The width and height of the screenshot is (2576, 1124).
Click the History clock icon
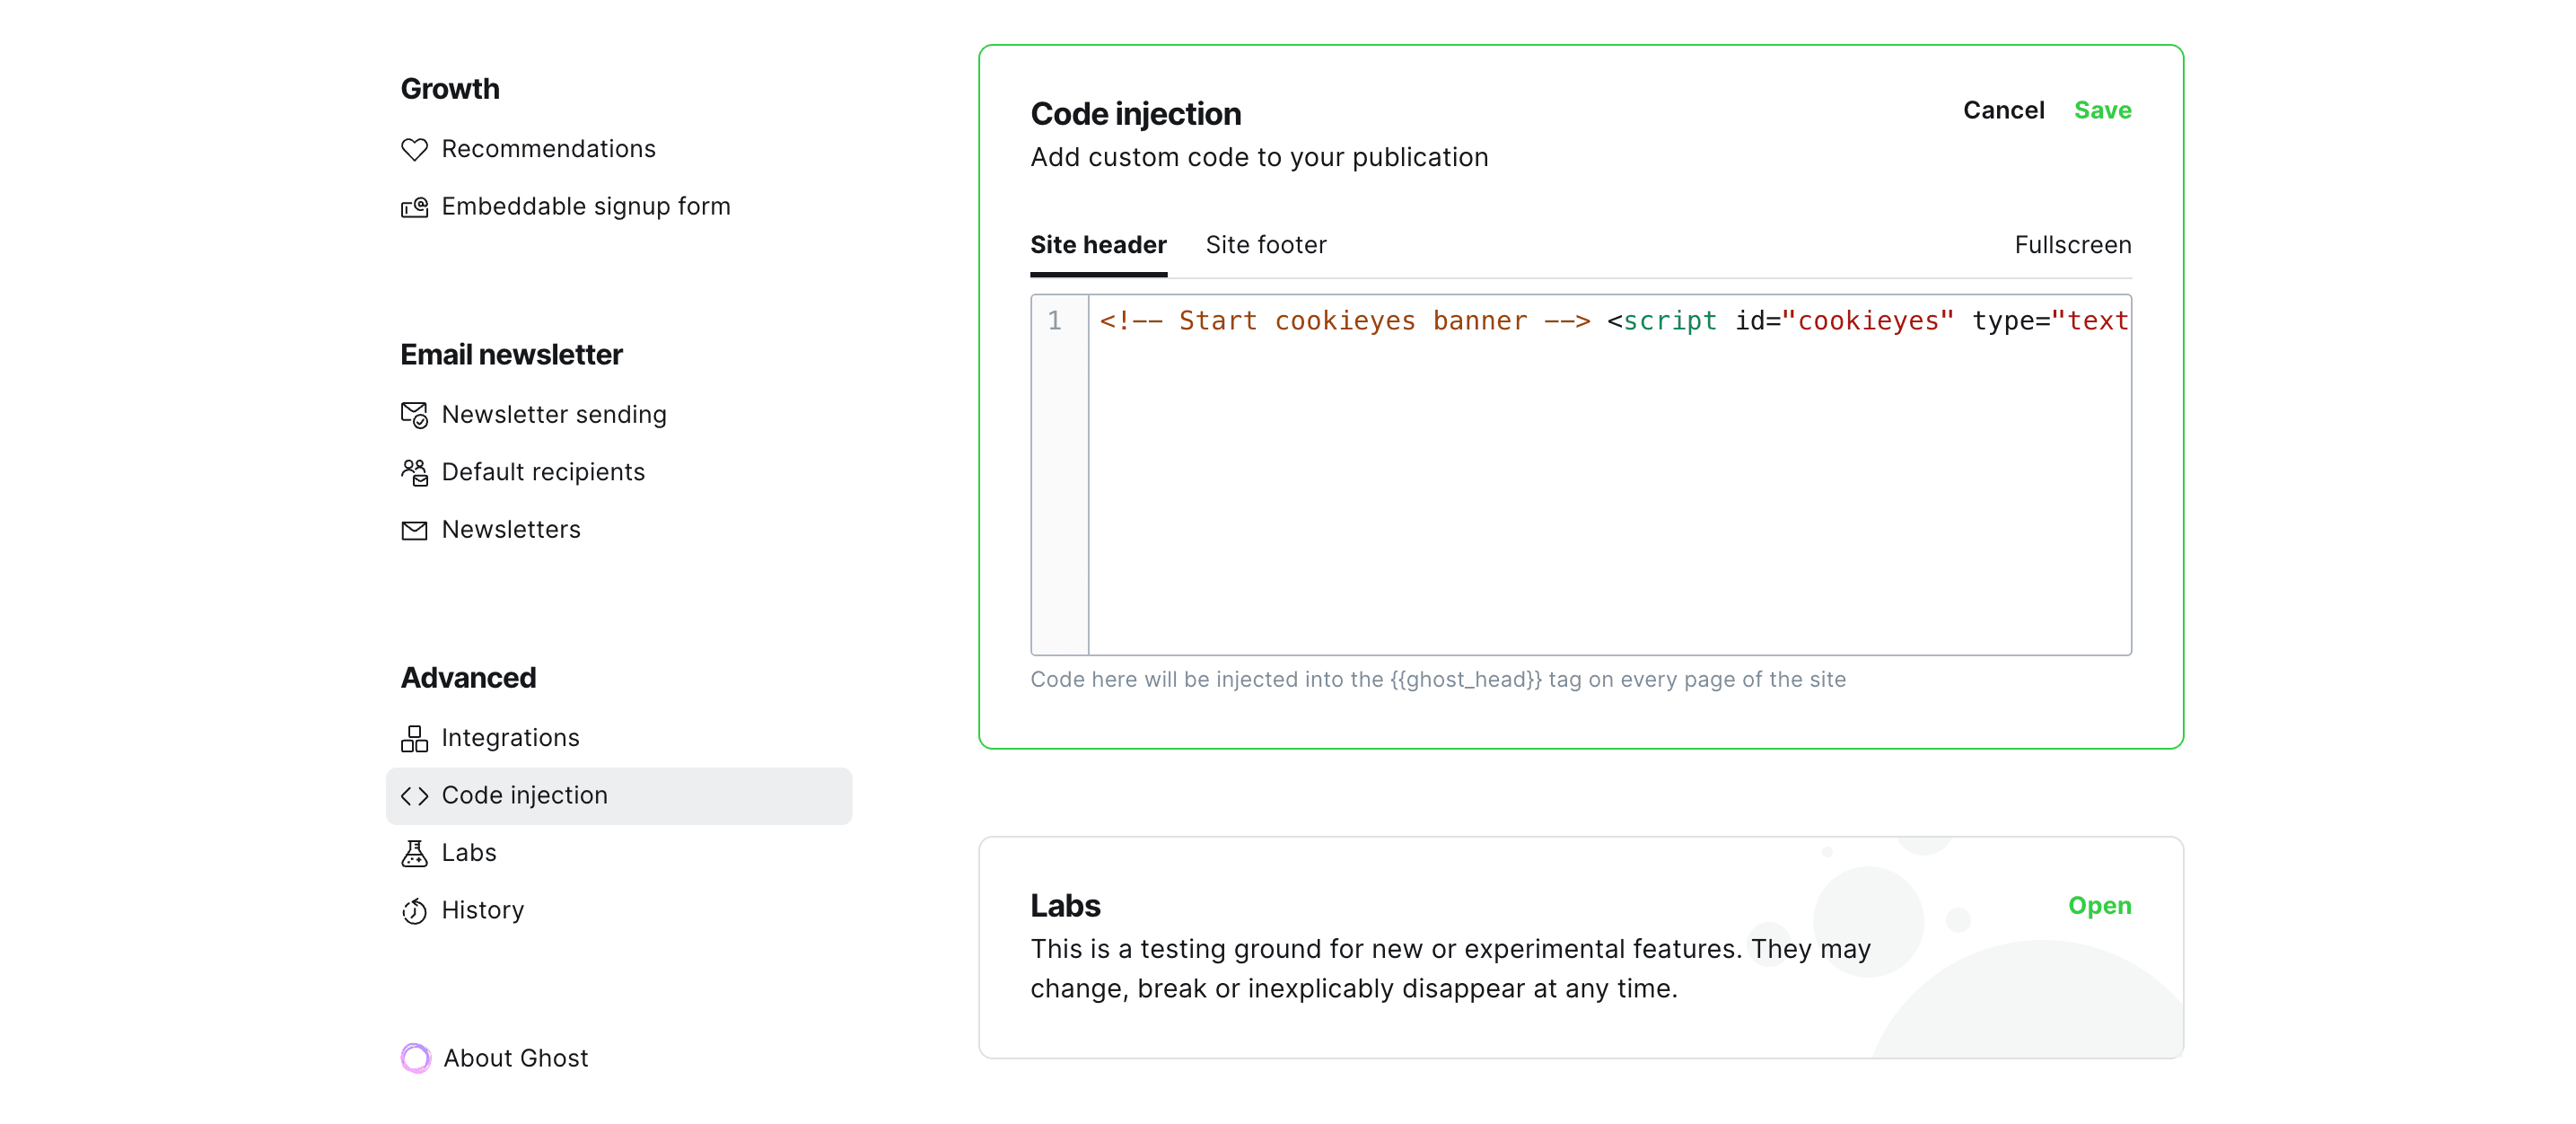click(414, 911)
